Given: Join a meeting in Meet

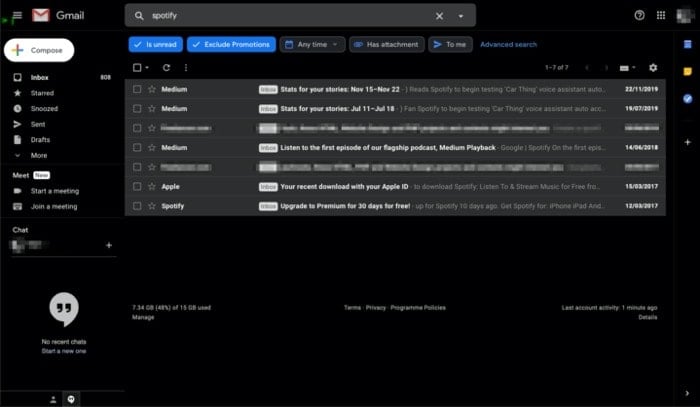Looking at the screenshot, I should click(54, 207).
